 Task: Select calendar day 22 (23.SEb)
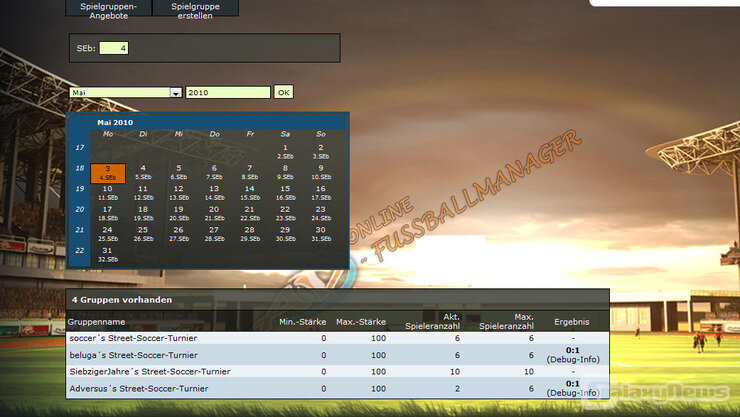tap(285, 214)
